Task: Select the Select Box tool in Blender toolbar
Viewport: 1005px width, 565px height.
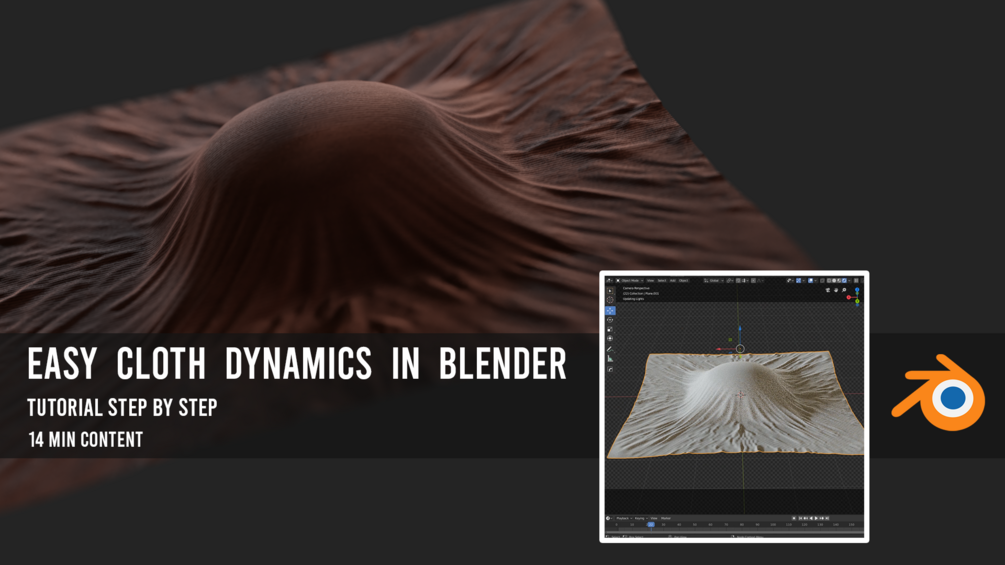Action: pos(610,291)
